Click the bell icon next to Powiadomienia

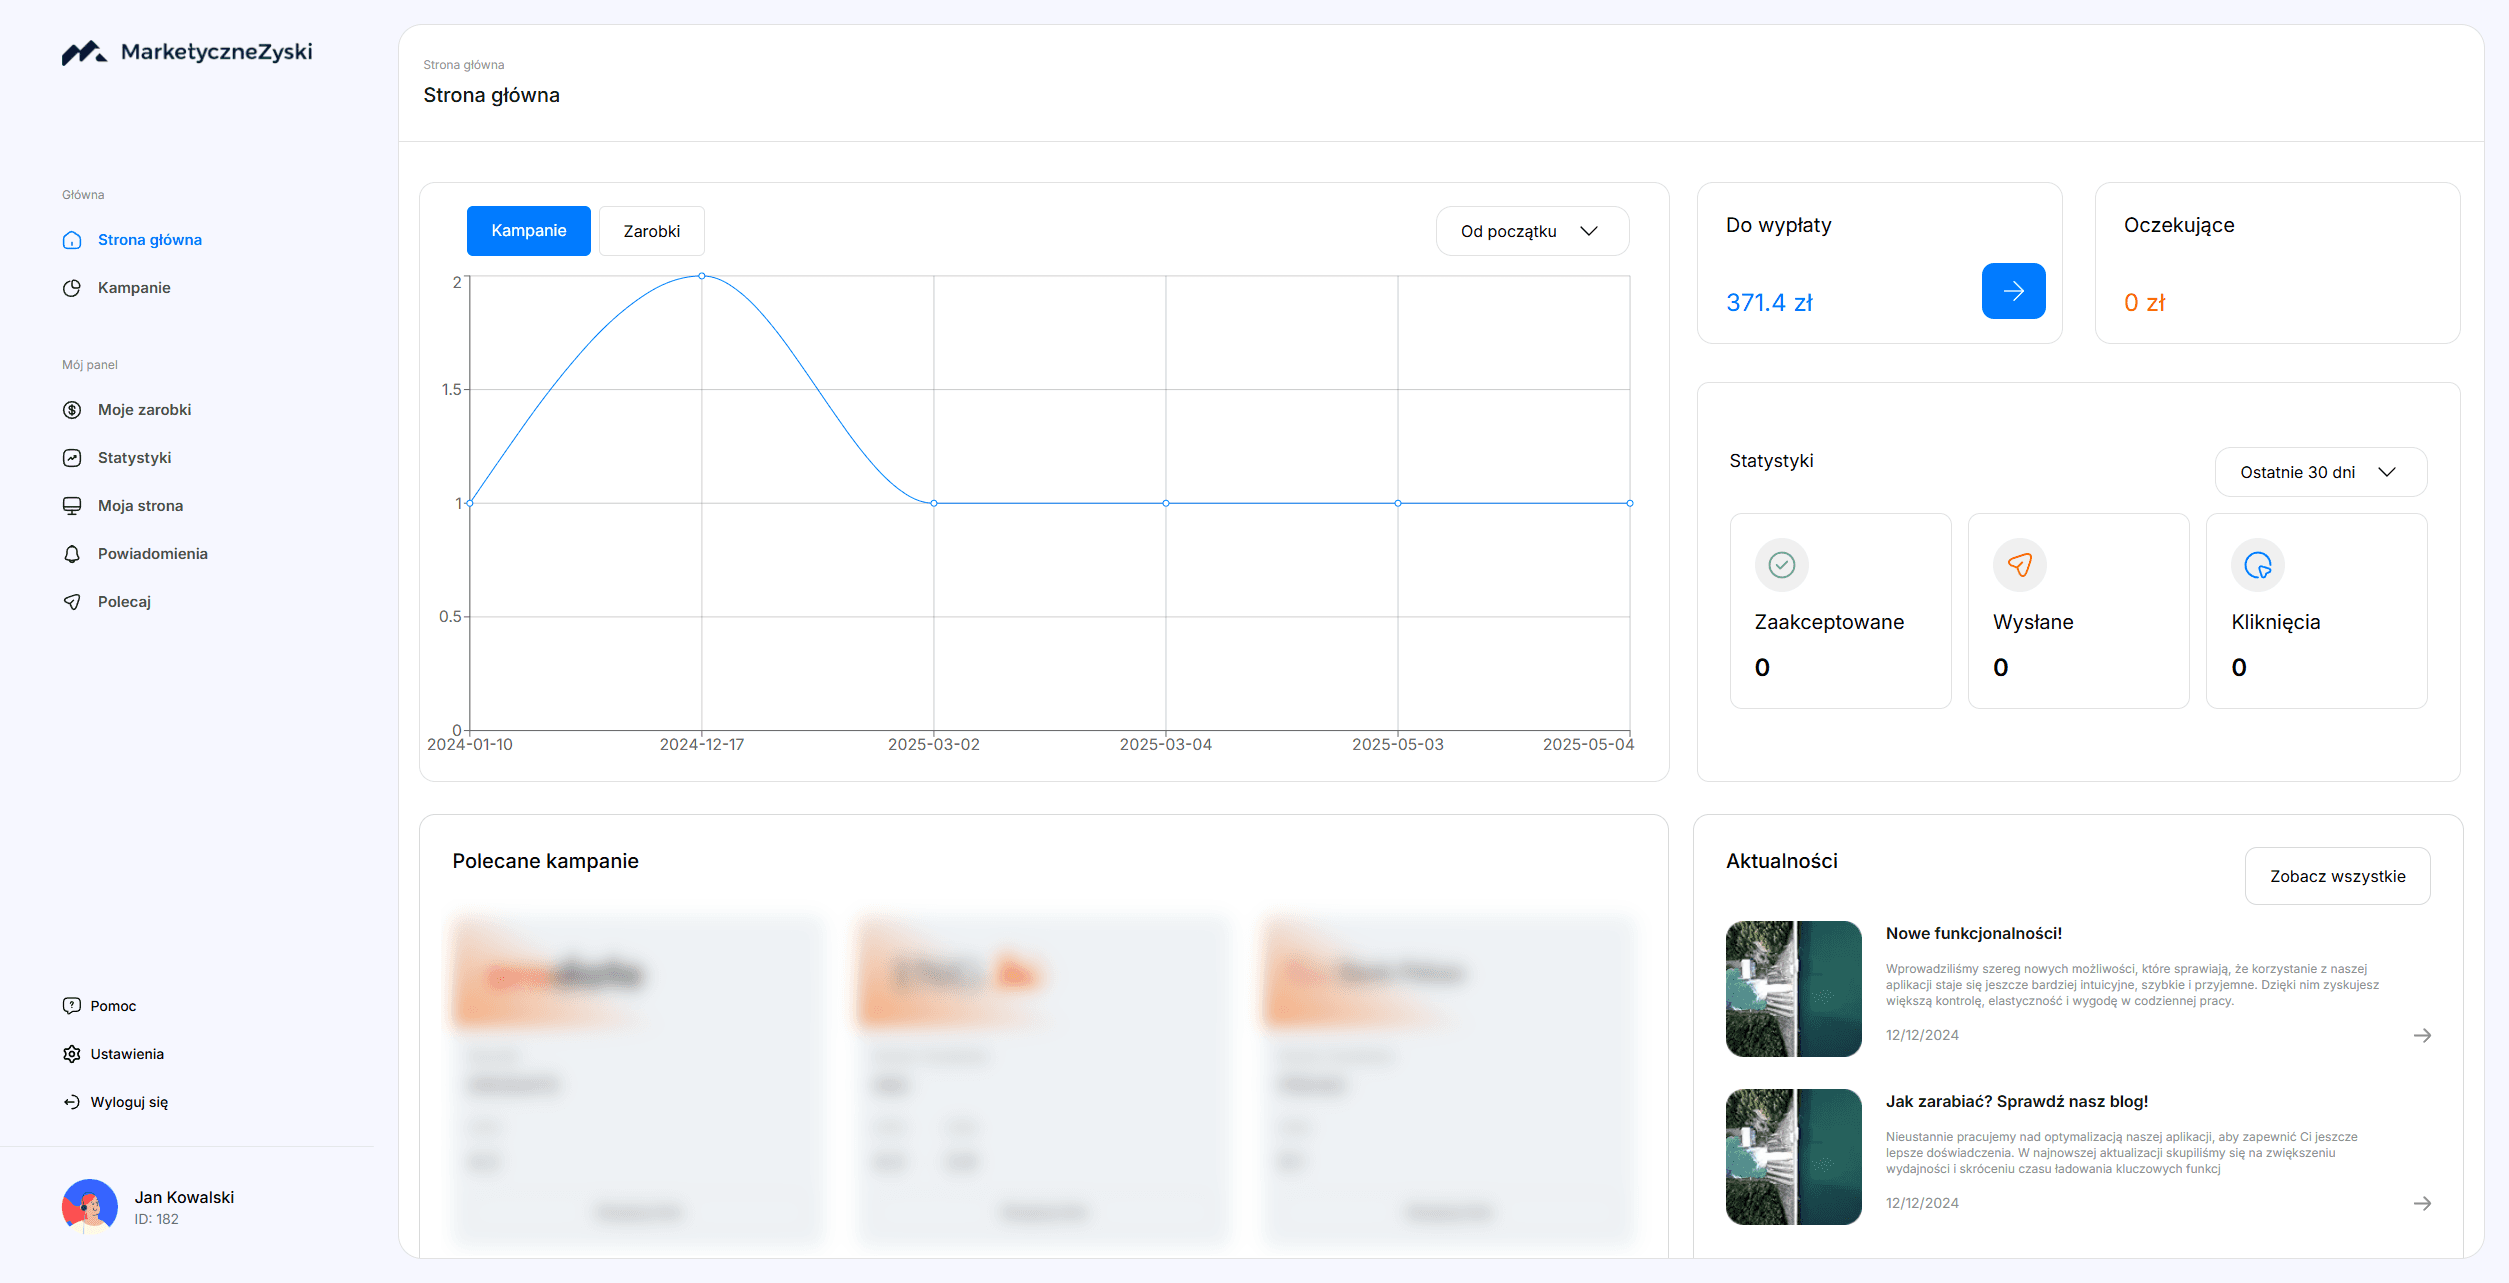tap(72, 554)
